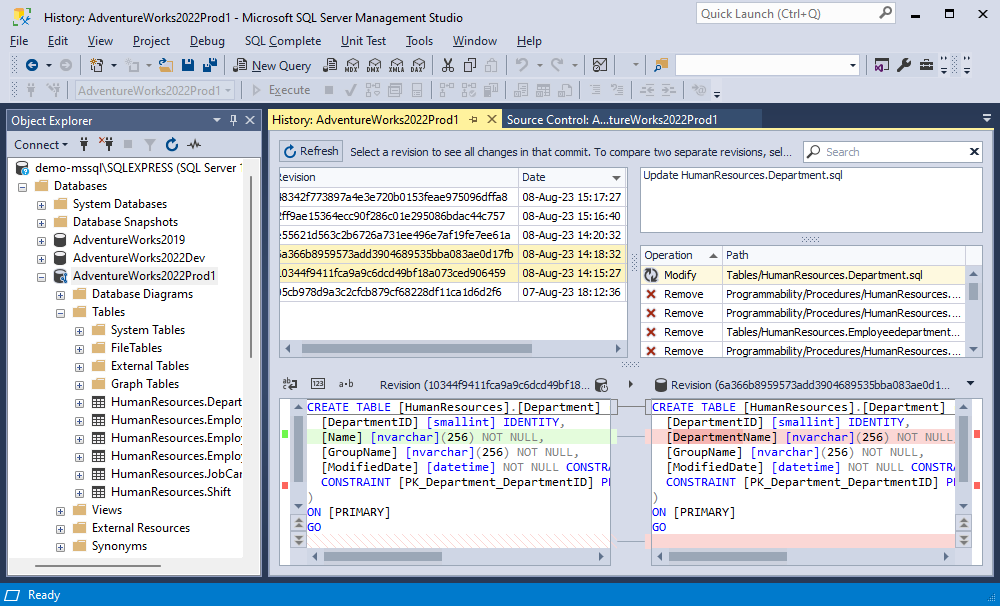The image size is (1000, 608).
Task: Open the right revision dropdown arrow
Action: point(970,384)
